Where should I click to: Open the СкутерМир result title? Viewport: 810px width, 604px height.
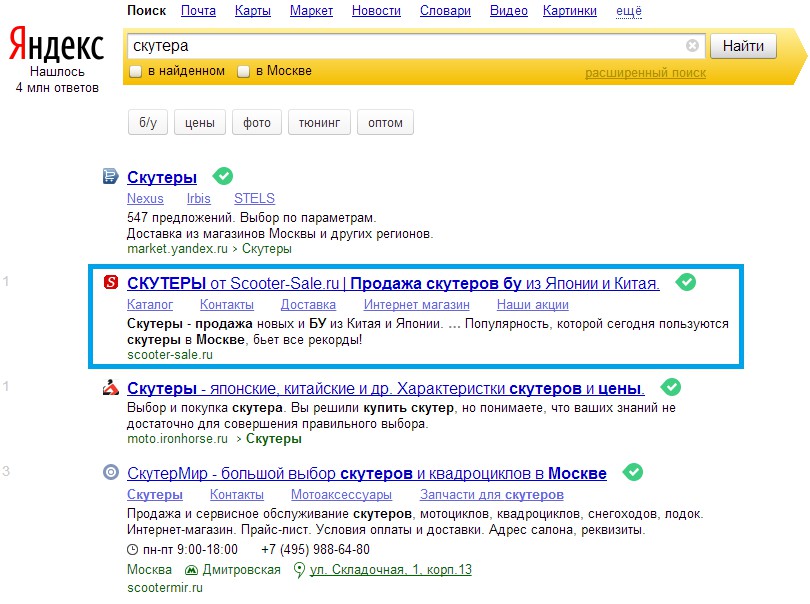click(x=367, y=473)
